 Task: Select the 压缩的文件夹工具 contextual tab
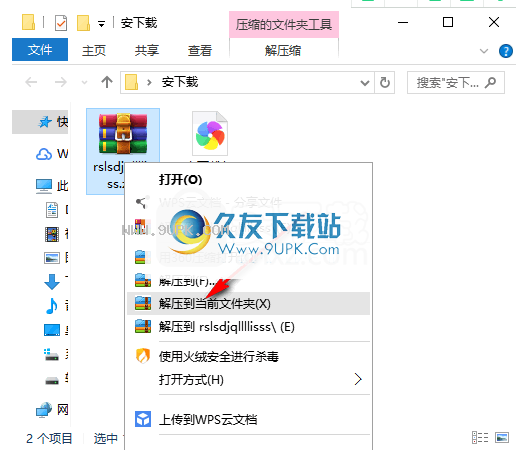284,24
